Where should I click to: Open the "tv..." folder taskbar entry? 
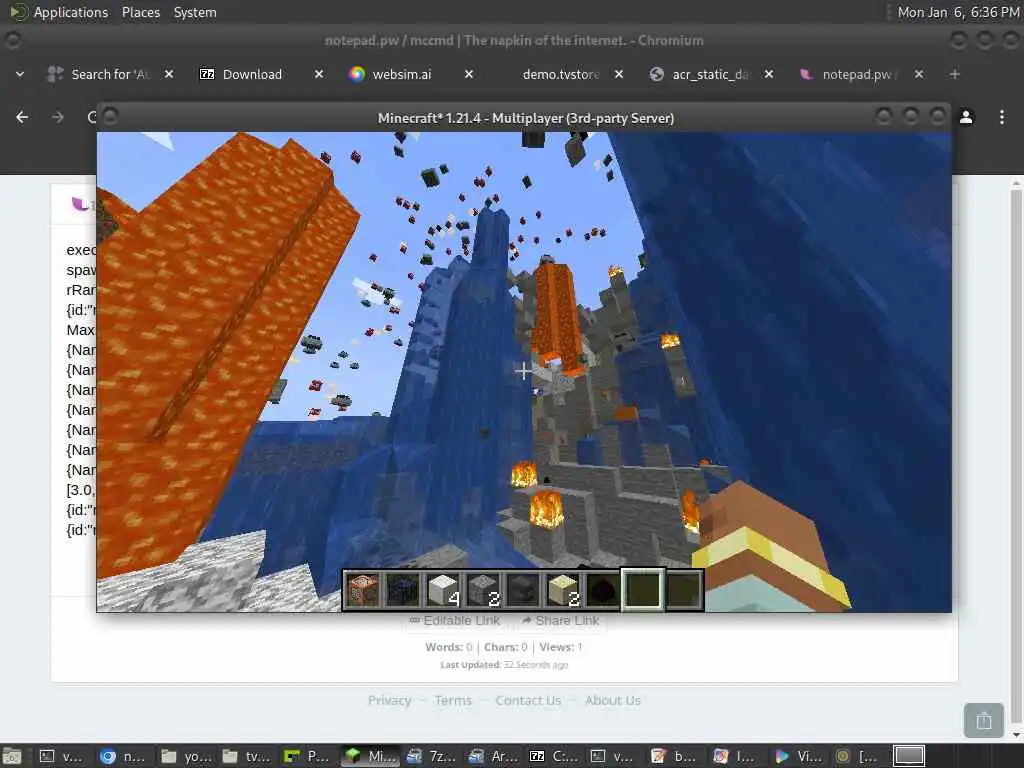(x=247, y=756)
